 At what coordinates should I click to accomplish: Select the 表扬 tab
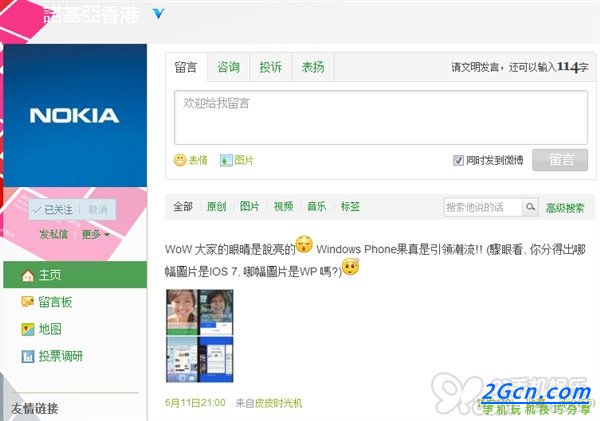(x=313, y=67)
